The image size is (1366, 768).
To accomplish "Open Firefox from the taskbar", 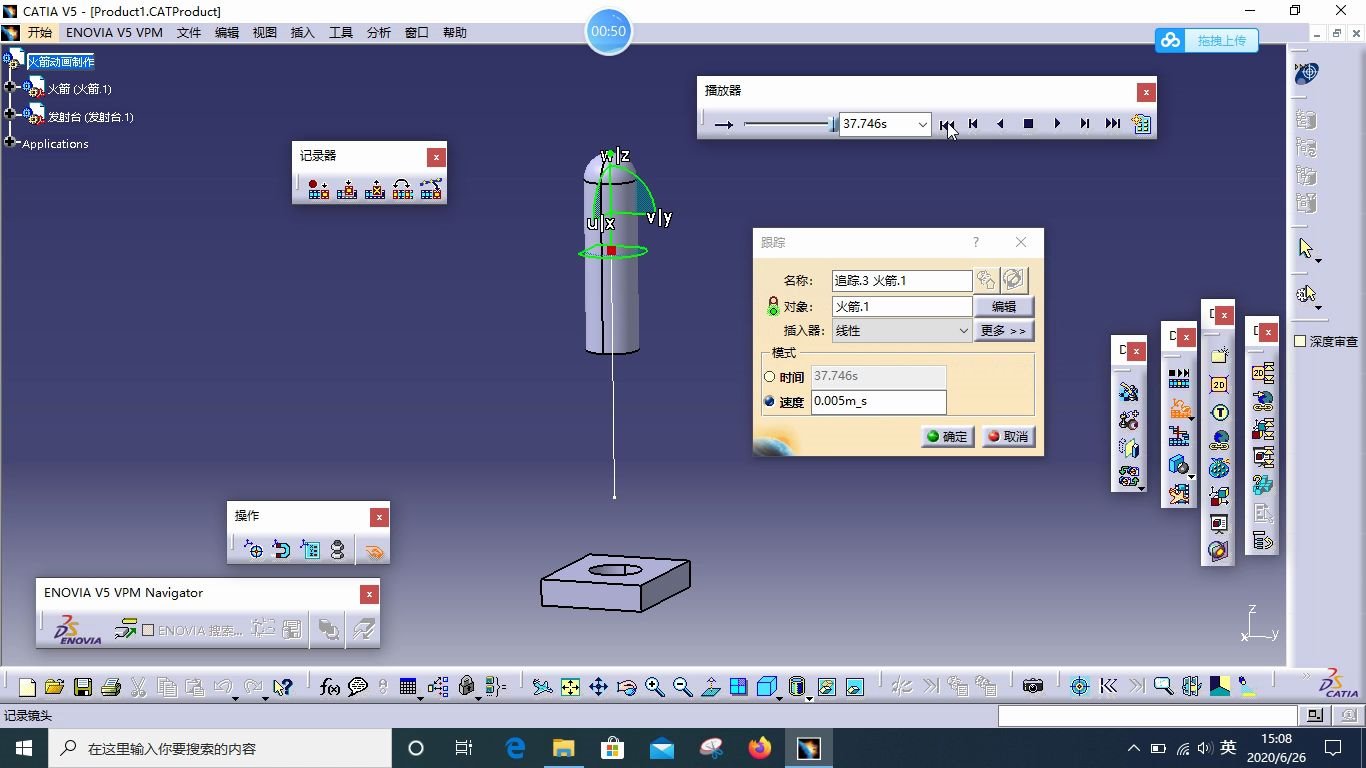I will click(760, 748).
